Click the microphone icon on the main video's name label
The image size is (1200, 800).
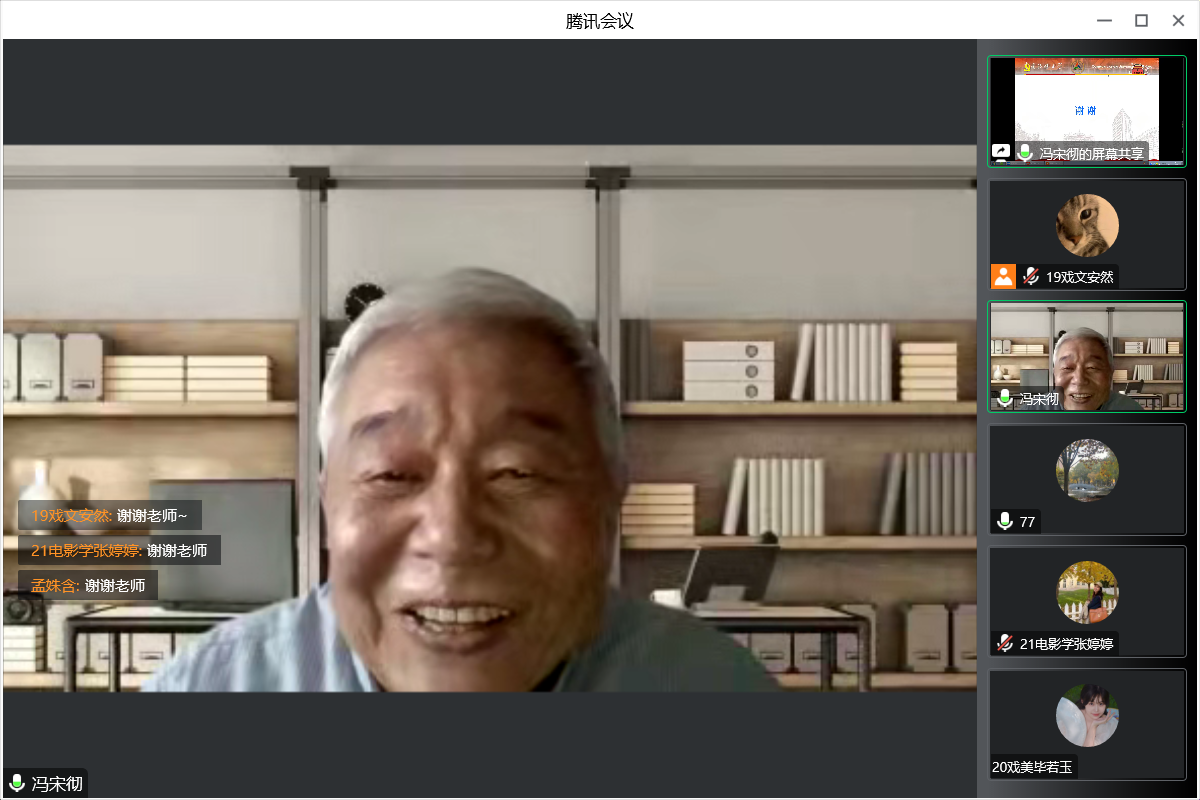[17, 783]
